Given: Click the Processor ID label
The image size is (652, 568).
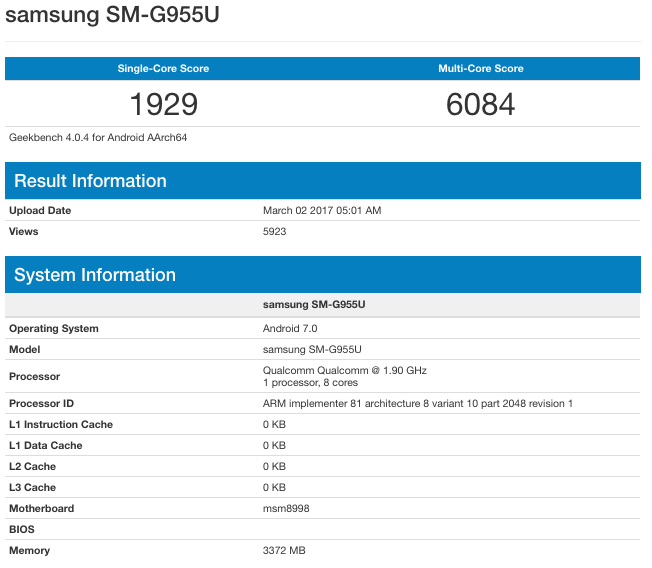Looking at the screenshot, I should pos(41,403).
